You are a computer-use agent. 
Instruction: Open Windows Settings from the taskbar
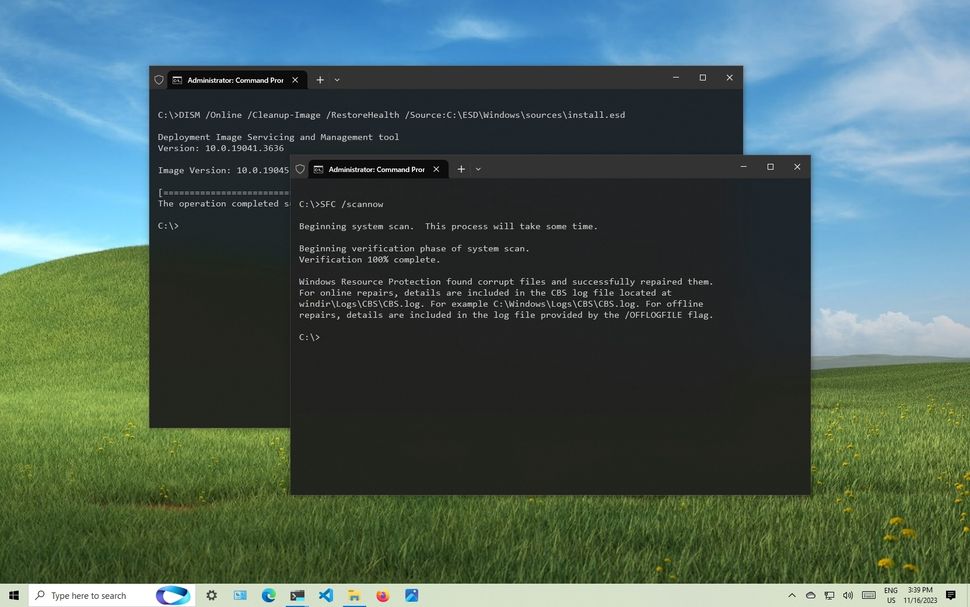(211, 595)
